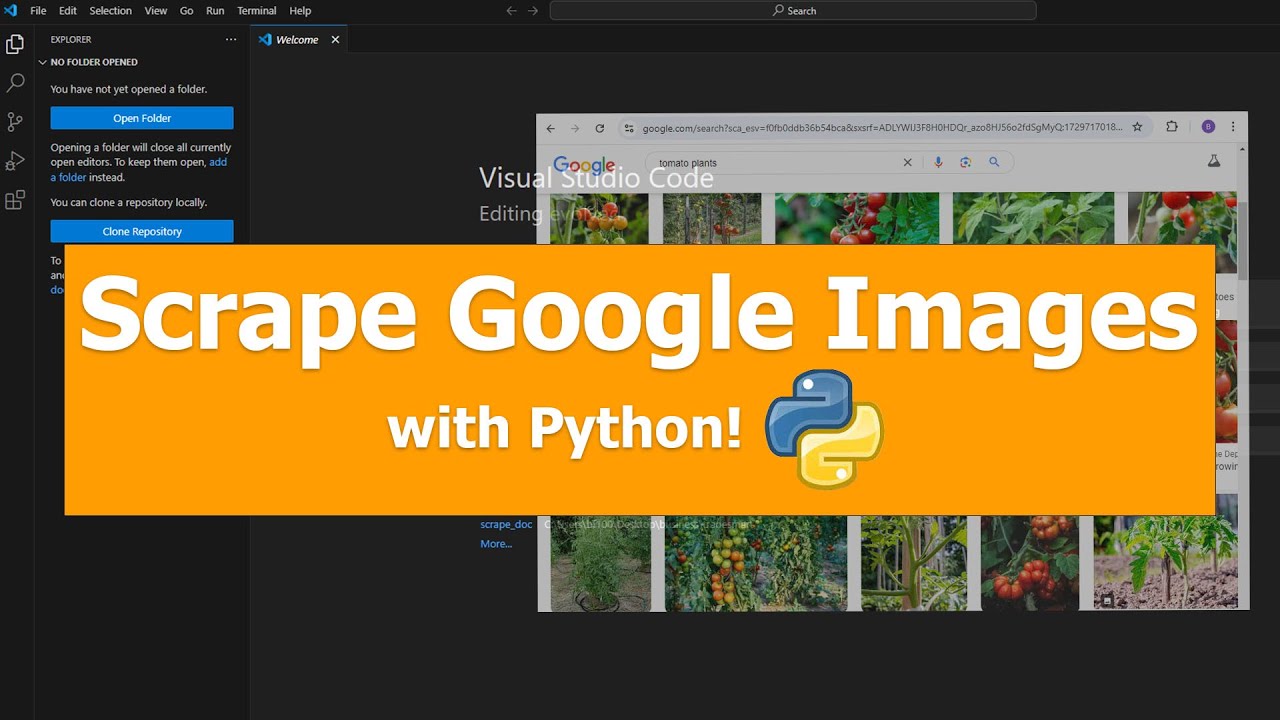Go forward with the title bar arrow
Image resolution: width=1280 pixels, height=720 pixels.
[533, 11]
